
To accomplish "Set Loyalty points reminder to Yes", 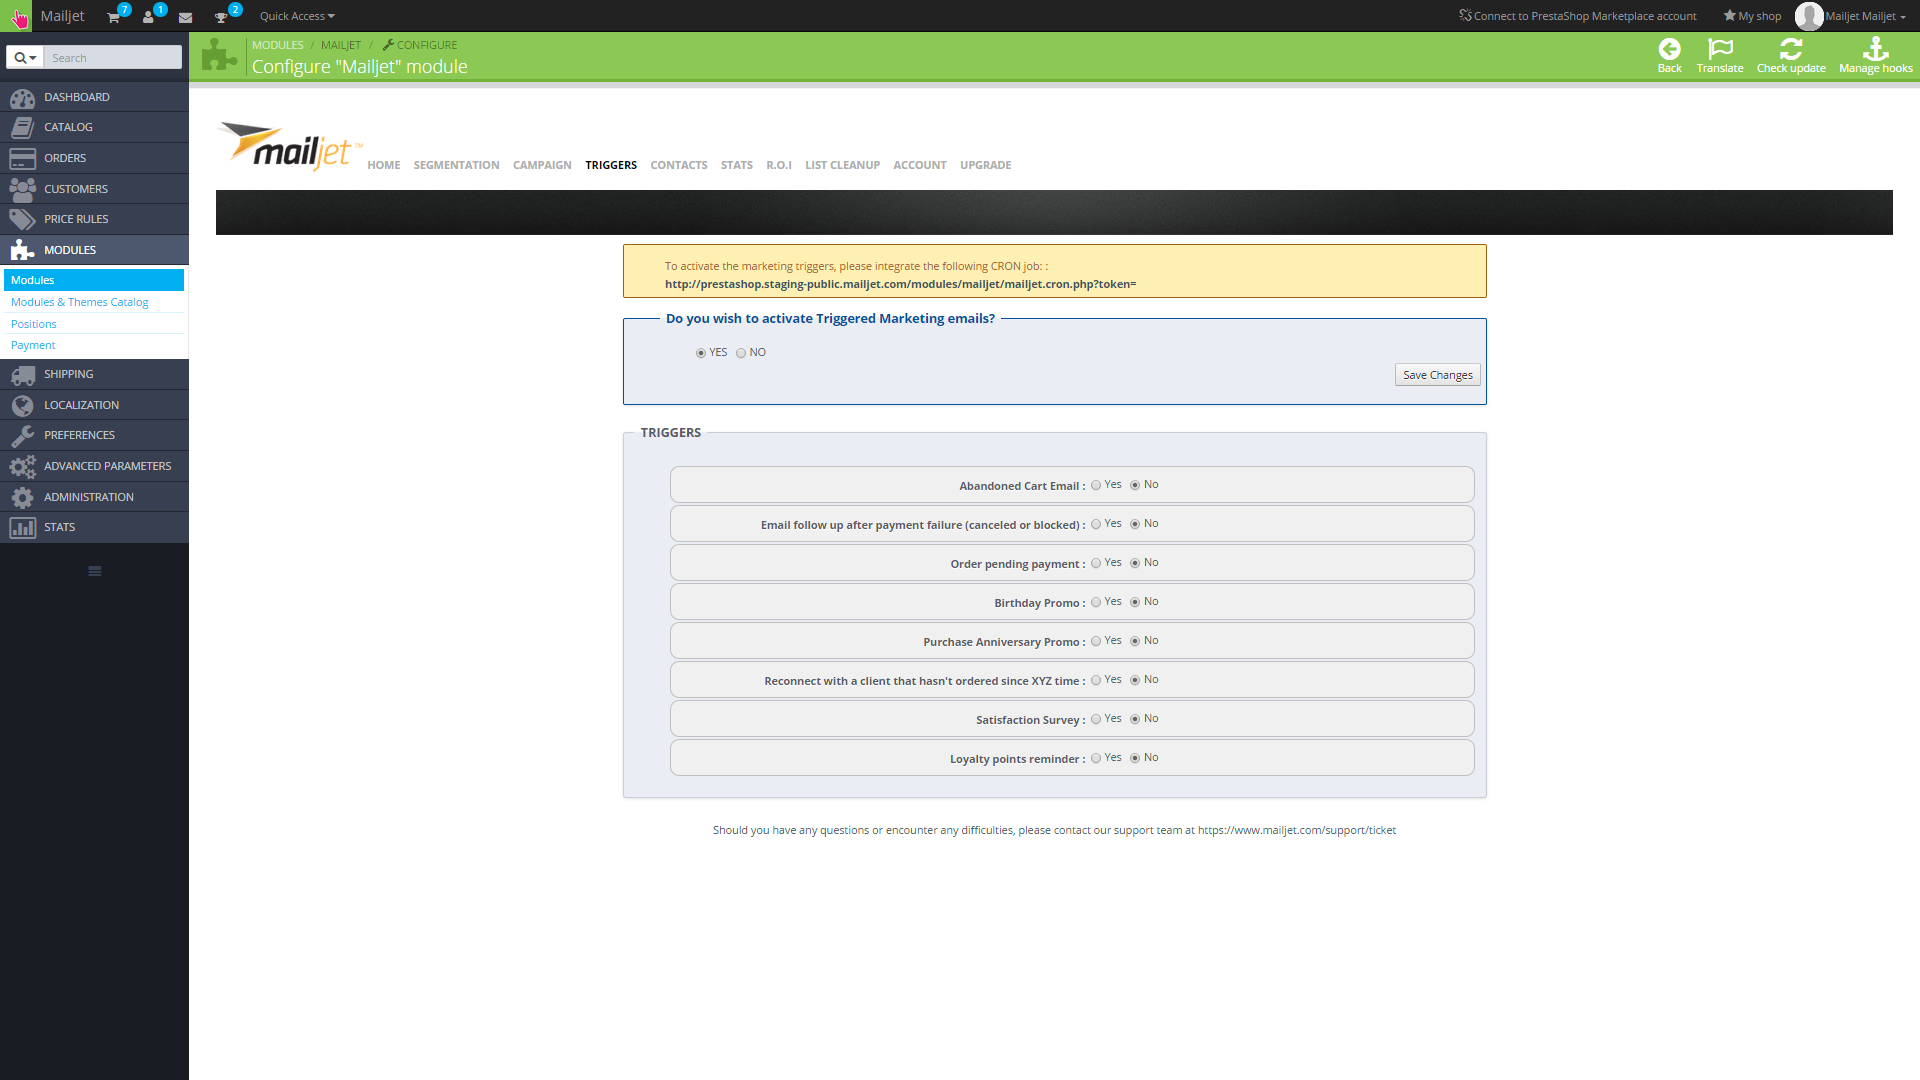I will click(1096, 758).
